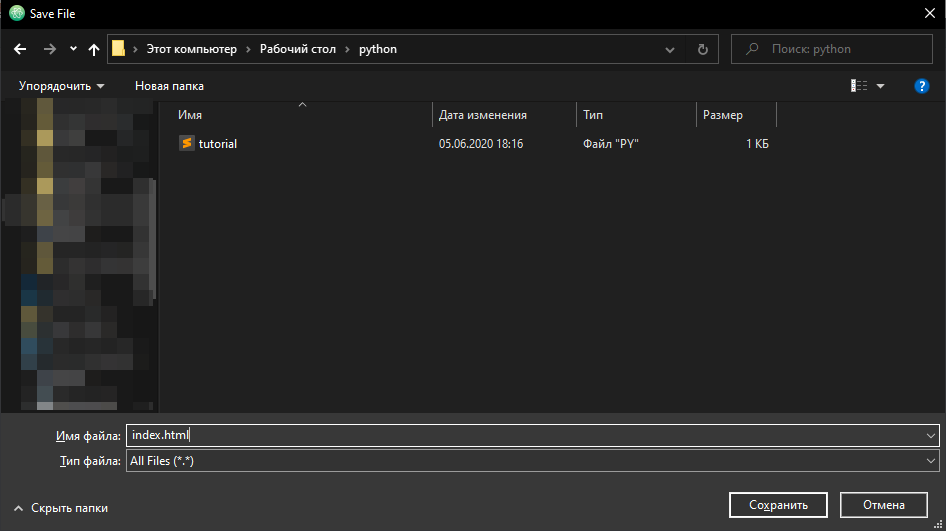Select 'Этот компьютер' in the path
Screen dimensions: 946x531
pyautogui.click(x=191, y=49)
